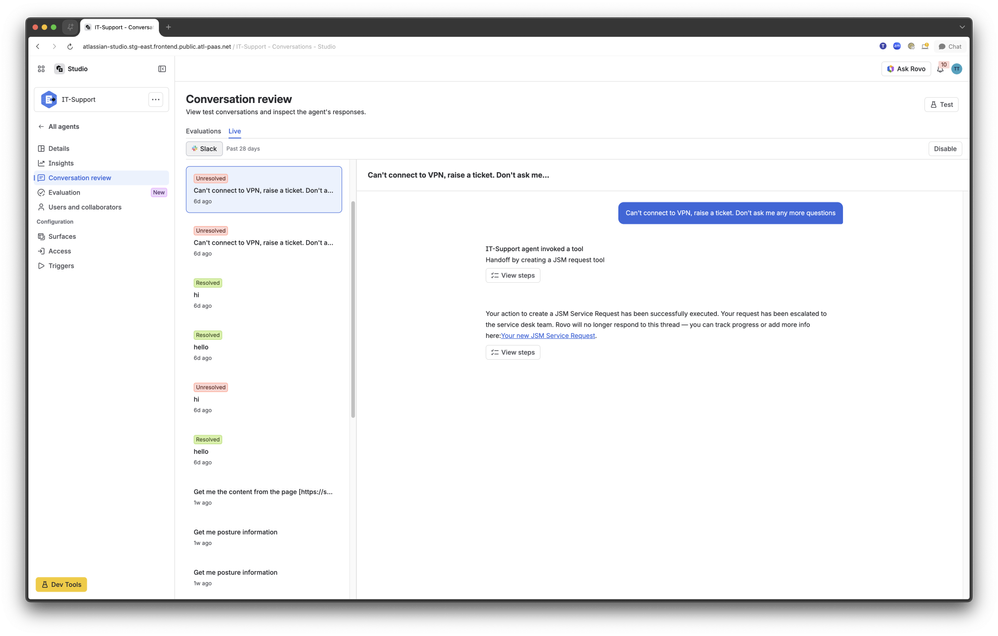Click the conversation list scrollbar
The image size is (998, 636).
[353, 309]
